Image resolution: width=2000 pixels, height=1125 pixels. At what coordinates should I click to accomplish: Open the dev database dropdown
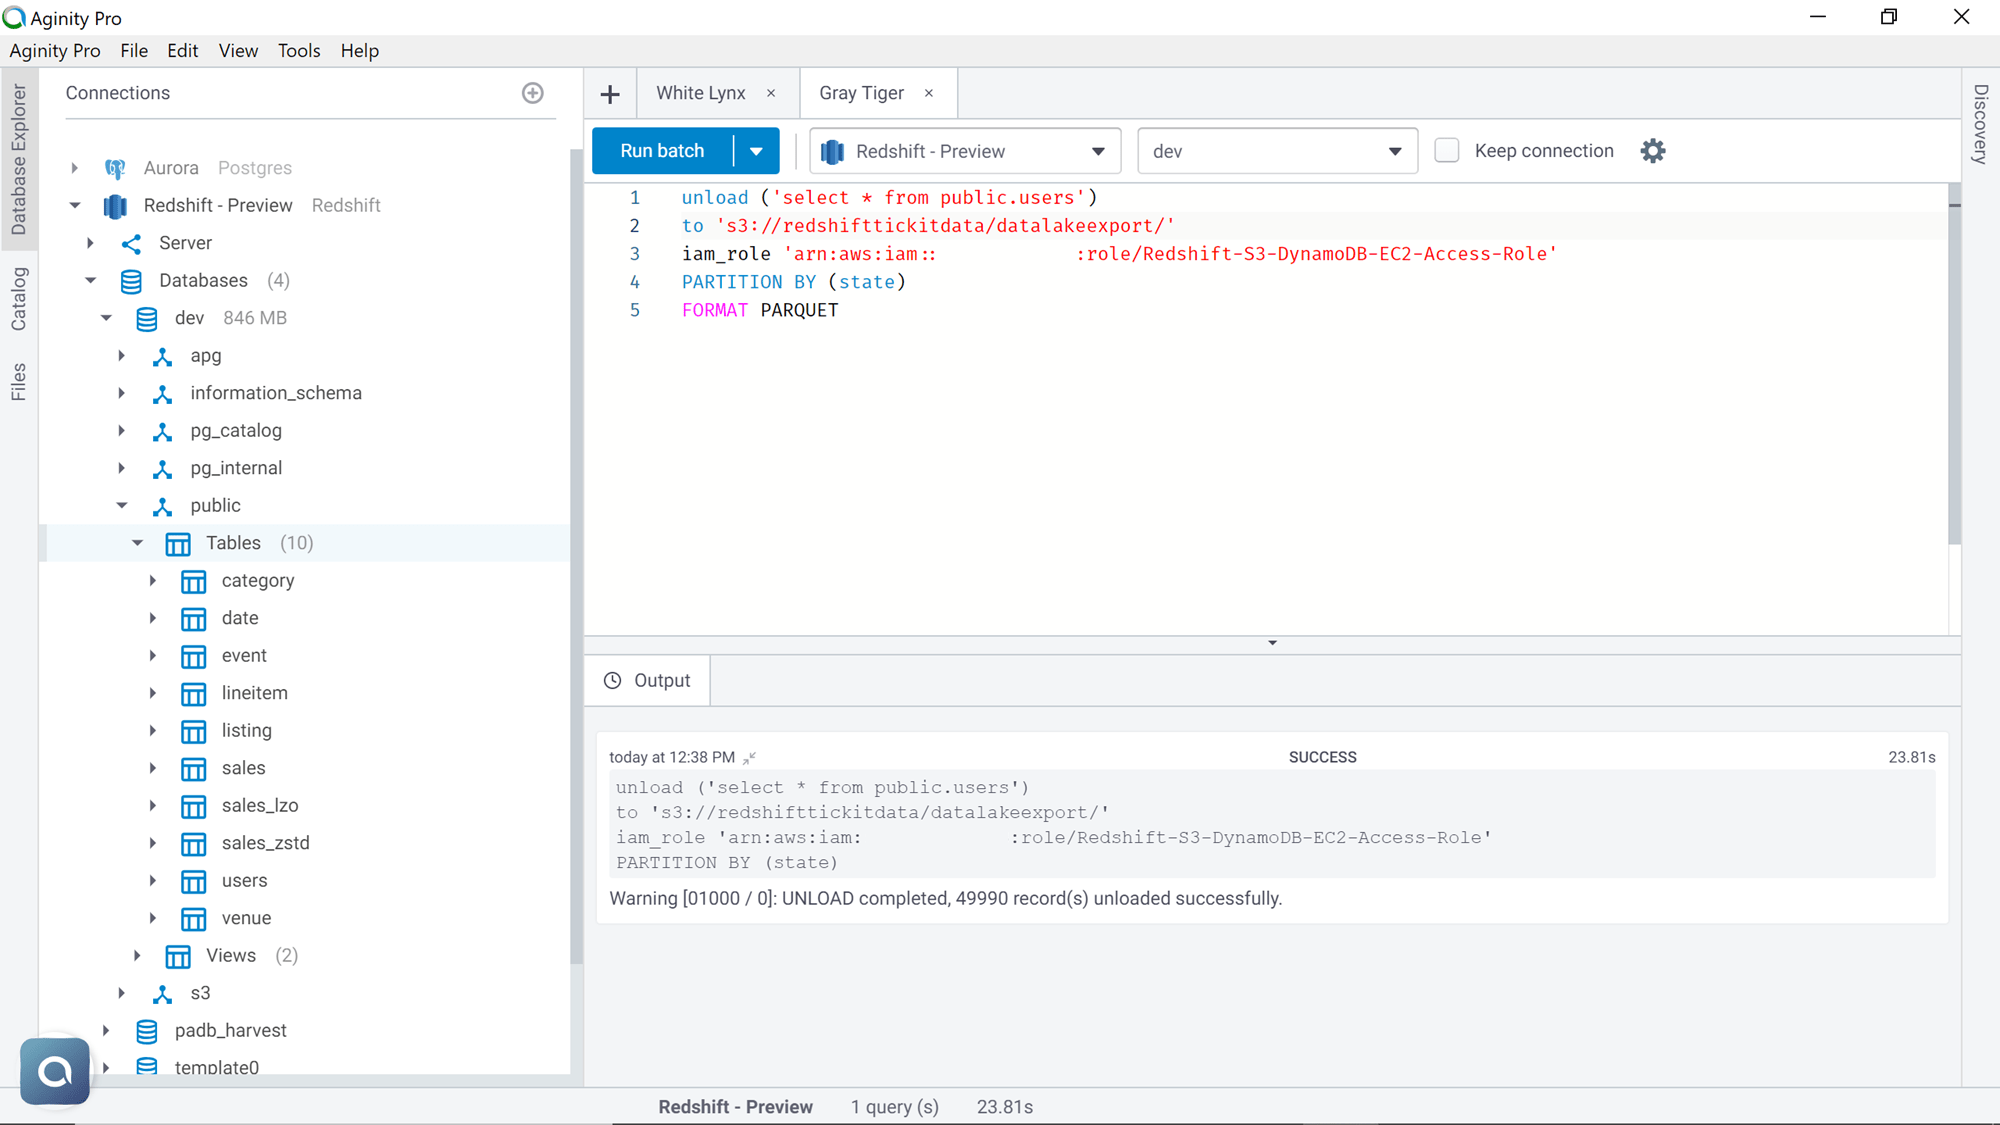pyautogui.click(x=1394, y=150)
